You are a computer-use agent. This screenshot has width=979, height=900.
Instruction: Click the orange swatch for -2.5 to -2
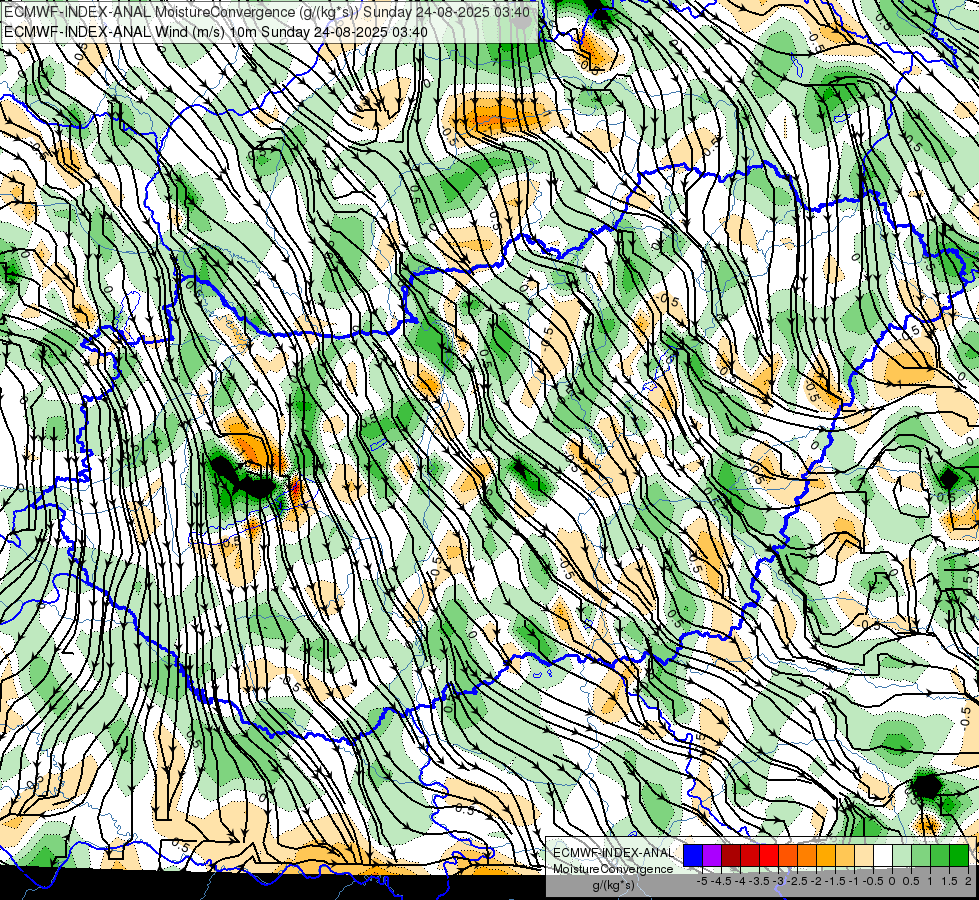[x=807, y=855]
